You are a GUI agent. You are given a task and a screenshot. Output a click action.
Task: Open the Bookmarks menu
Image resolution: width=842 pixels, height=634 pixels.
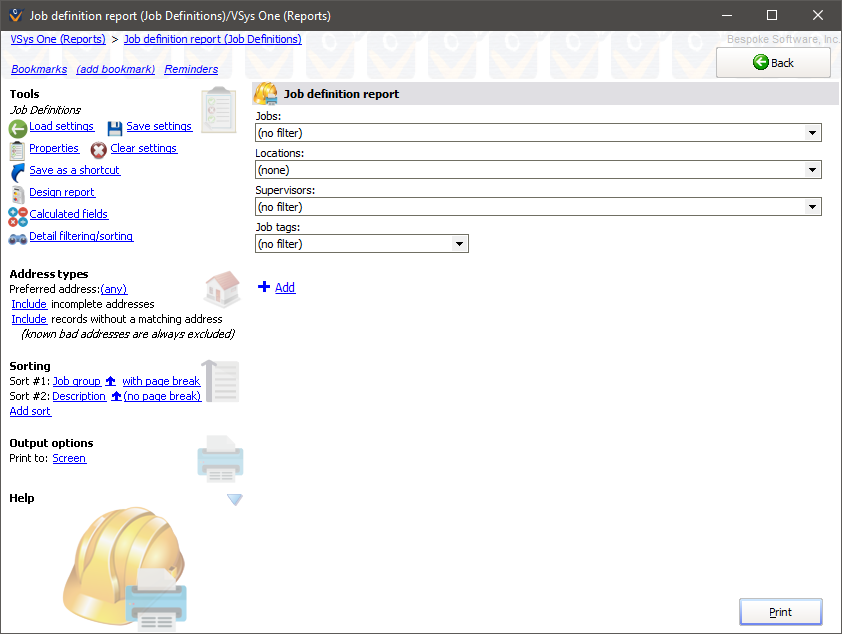39,69
